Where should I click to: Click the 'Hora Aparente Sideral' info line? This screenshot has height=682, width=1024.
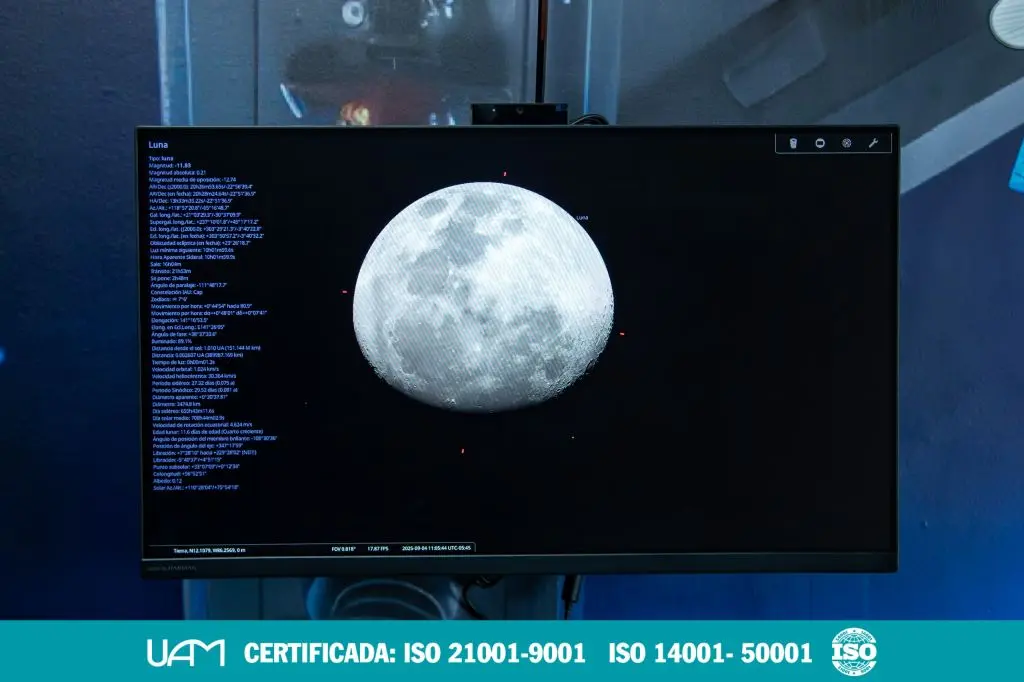(x=193, y=257)
